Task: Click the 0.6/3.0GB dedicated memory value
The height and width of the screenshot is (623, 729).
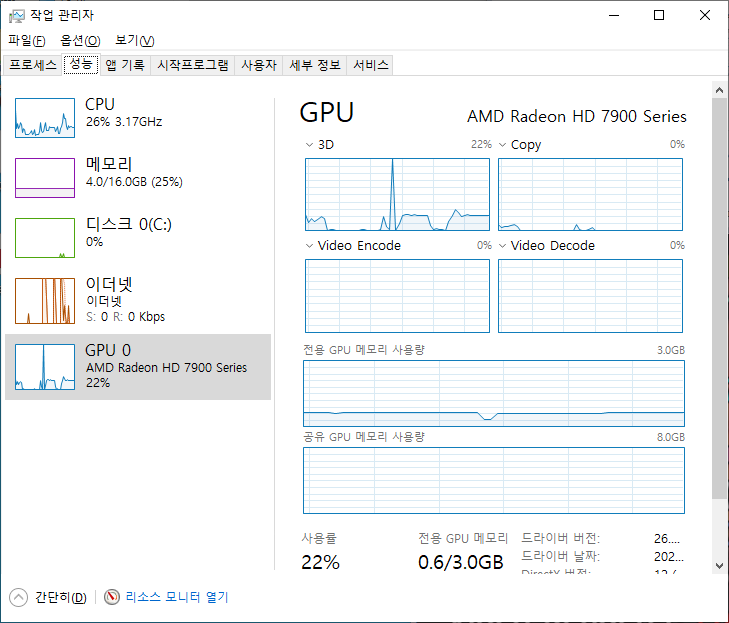Action: pyautogui.click(x=461, y=562)
